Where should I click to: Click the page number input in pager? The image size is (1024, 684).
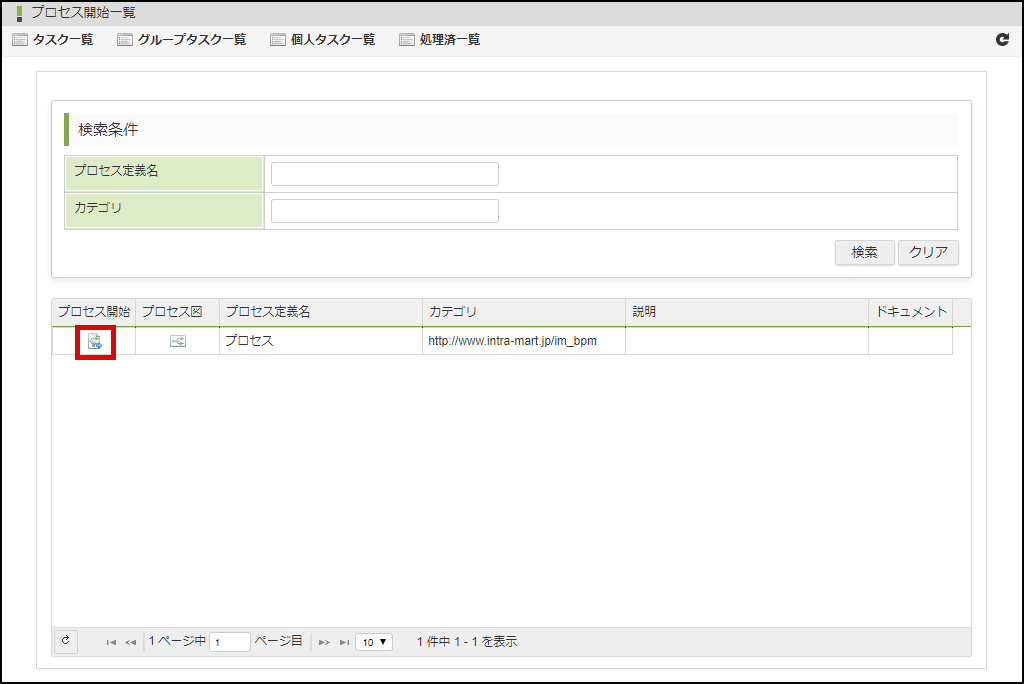(x=230, y=642)
